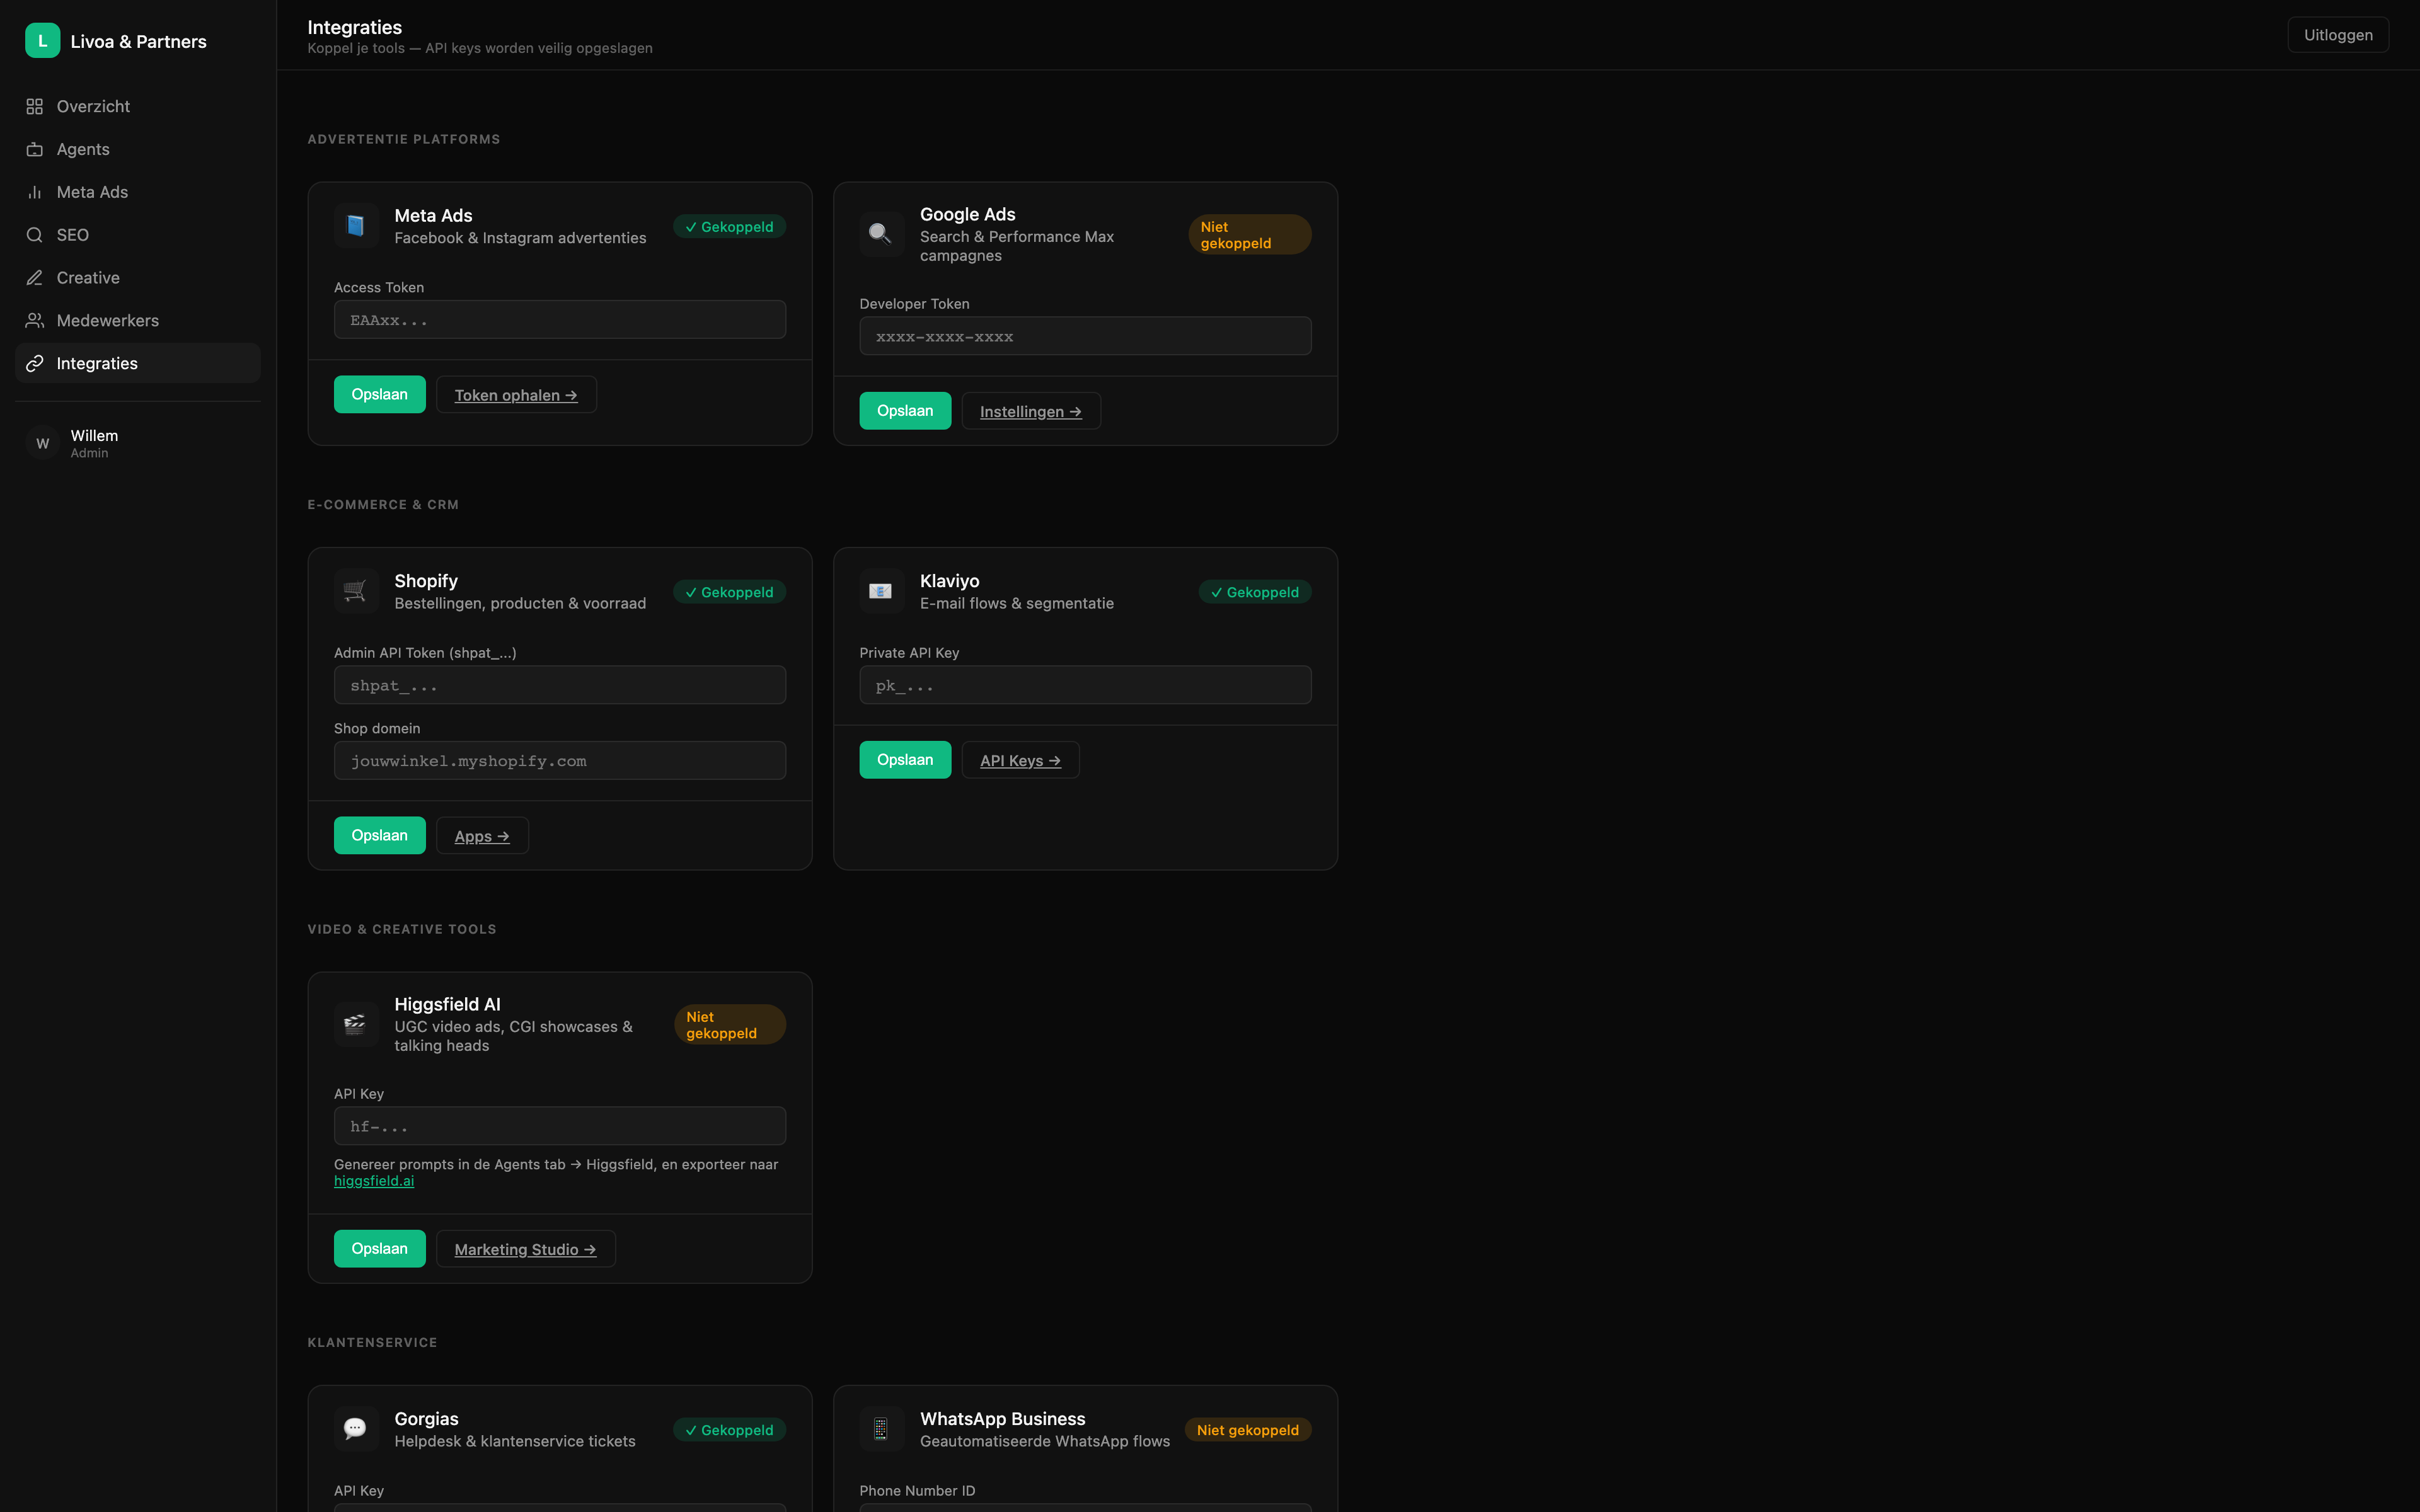Navigate to the SEO section
This screenshot has width=2420, height=1512.
[138, 235]
